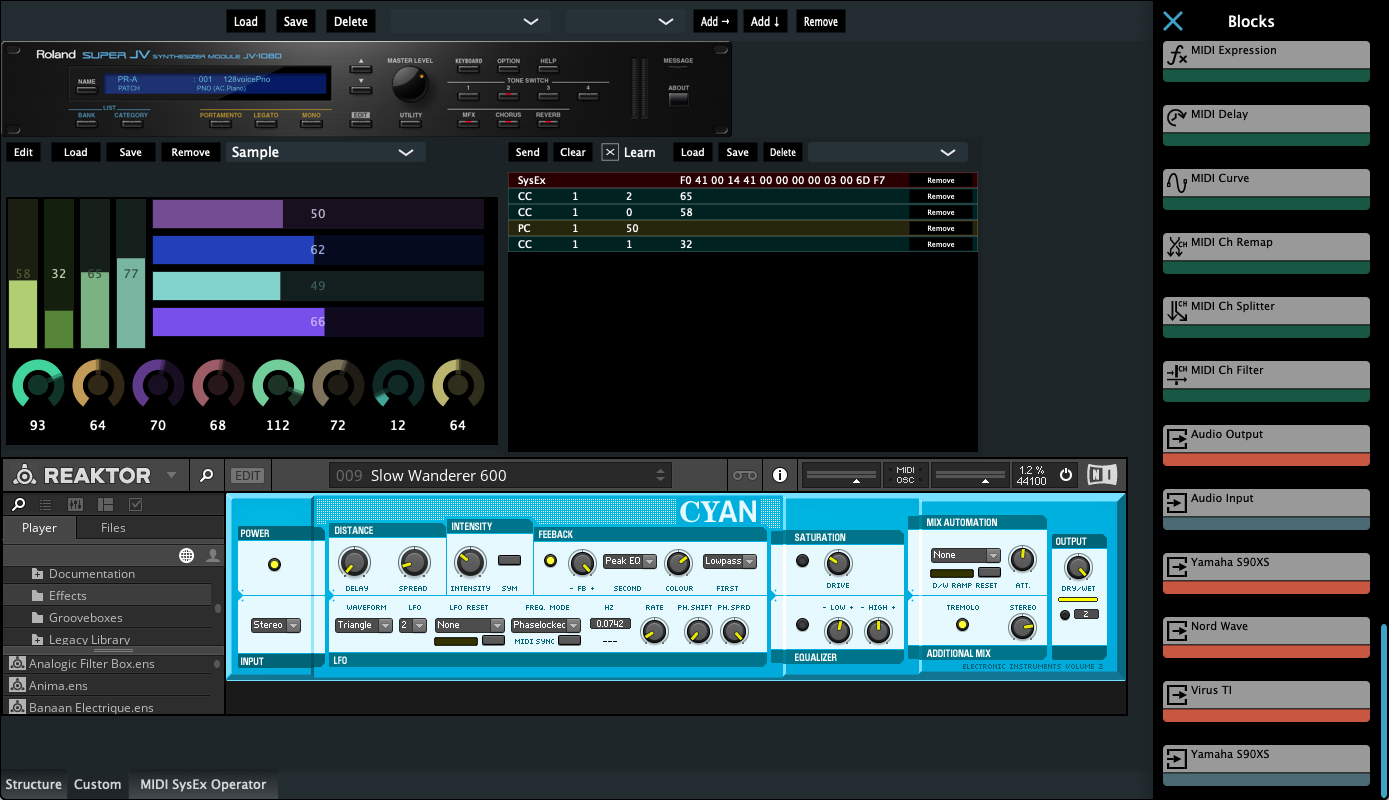The width and height of the screenshot is (1389, 800).
Task: Select the MIDI Ch Remap block
Action: [1267, 253]
